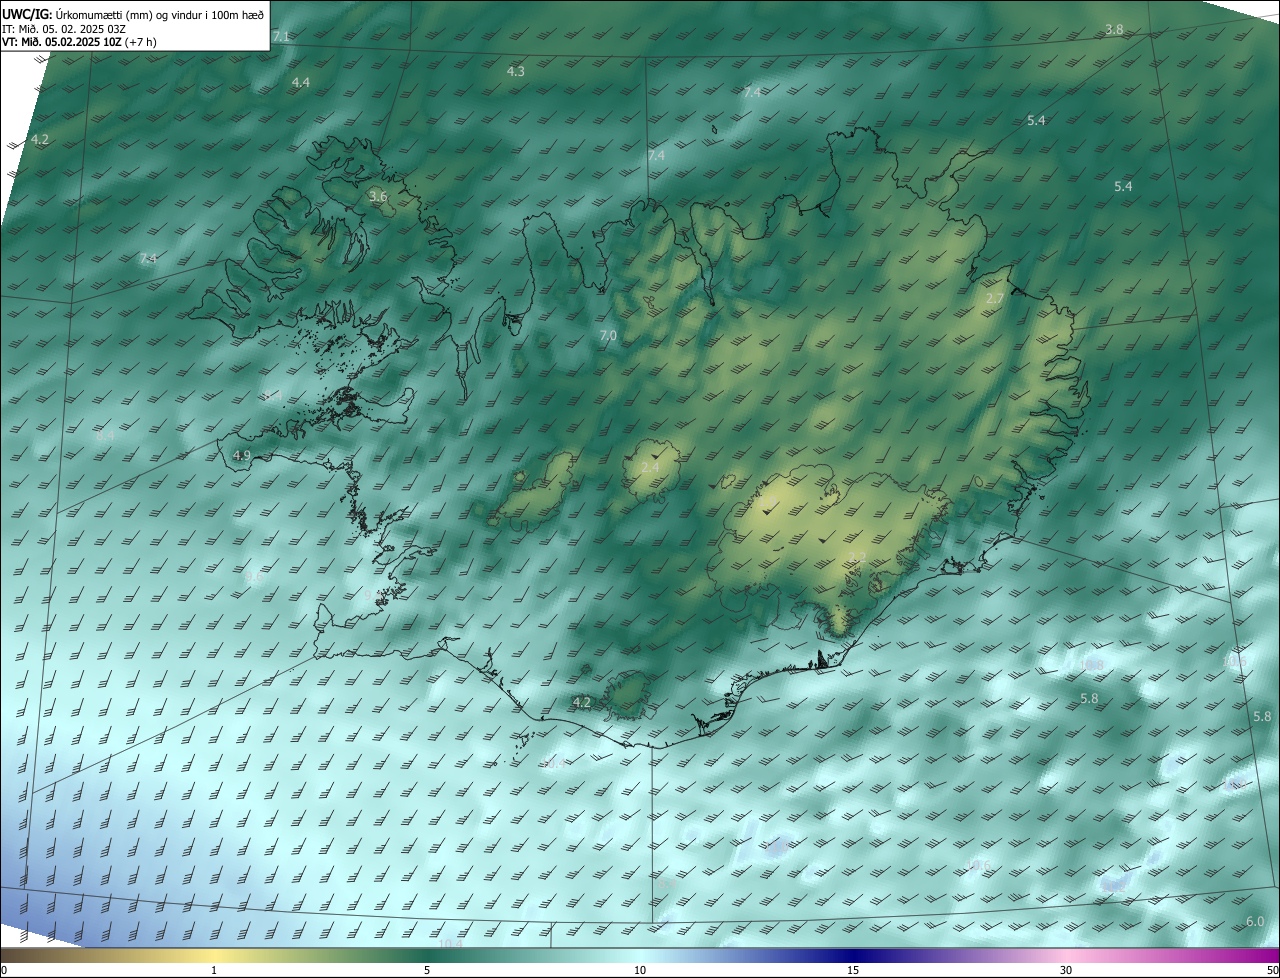The width and height of the screenshot is (1280, 978).
Task: Click the valid time 'VT: Mið. 05.02.2025 10Z (+7 h)'
Action: click(80, 42)
